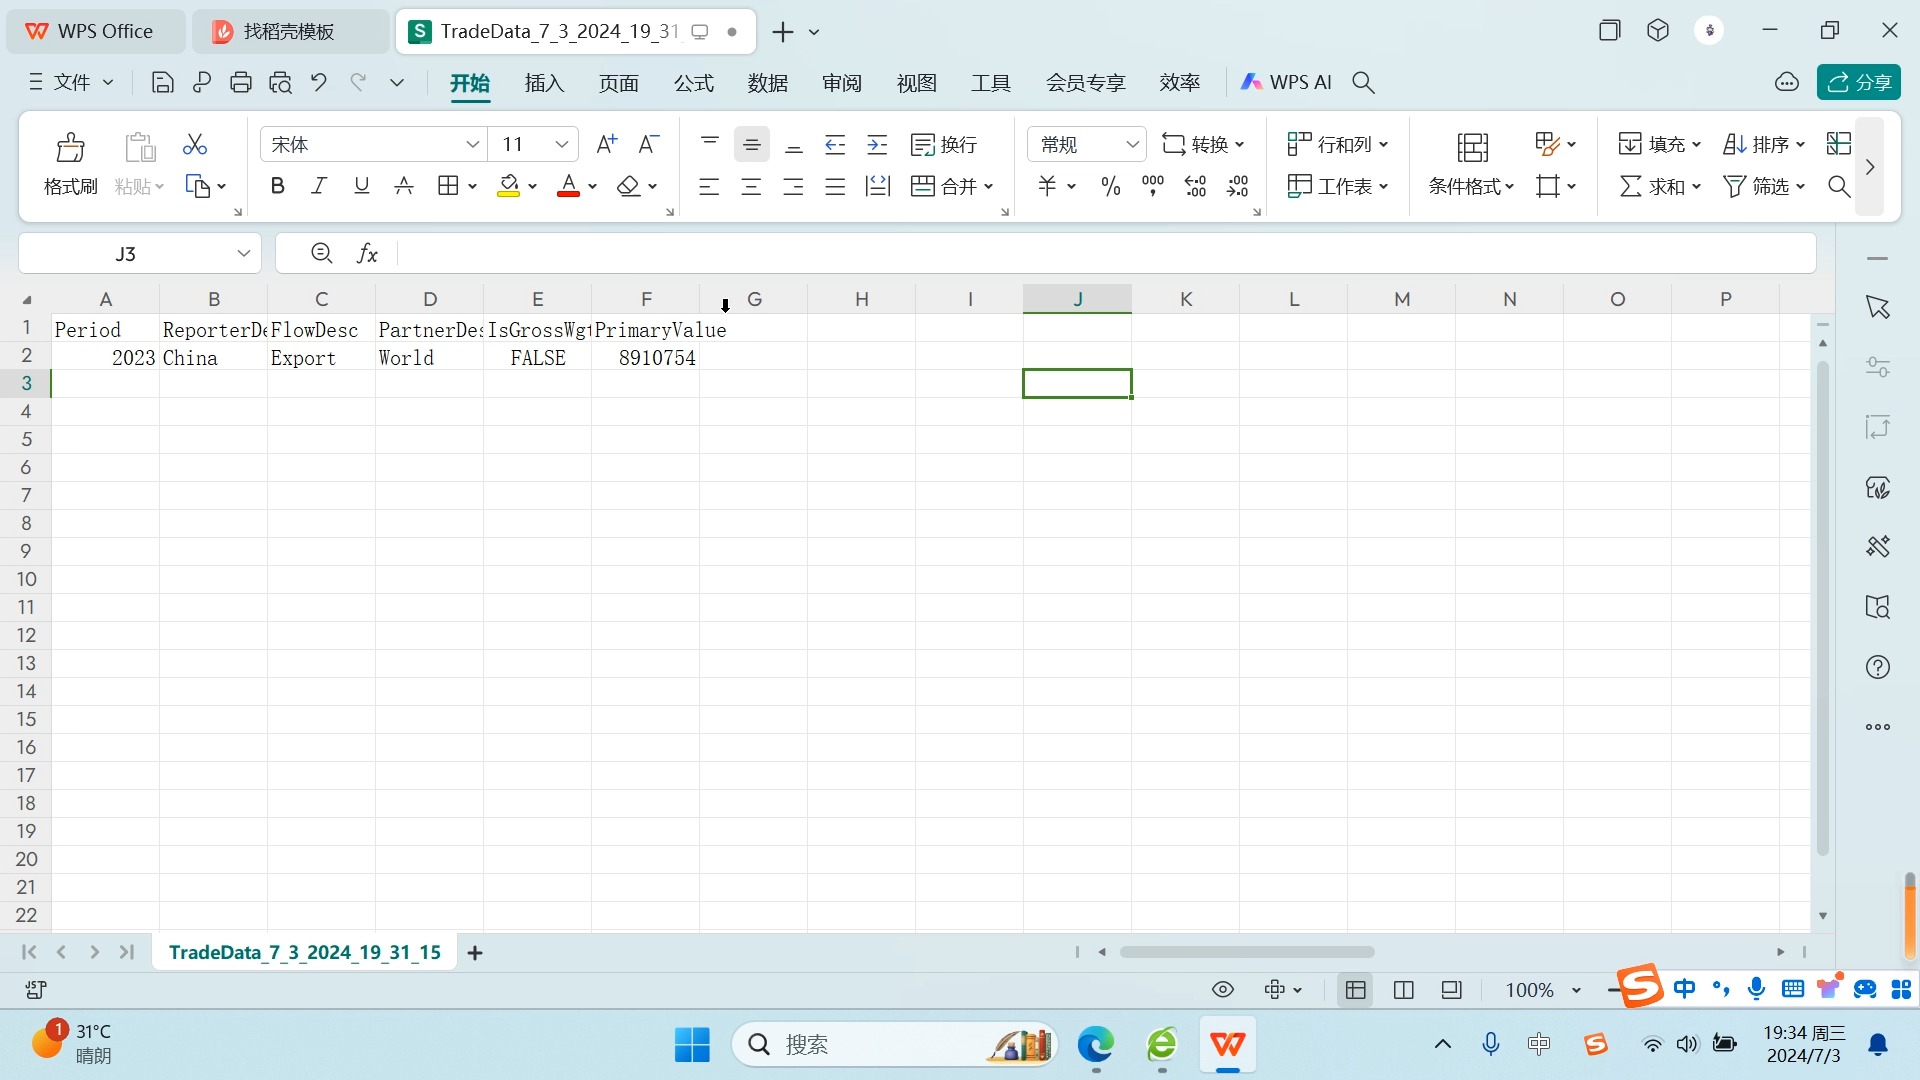
Task: Toggle Underline formatting
Action: (x=362, y=186)
